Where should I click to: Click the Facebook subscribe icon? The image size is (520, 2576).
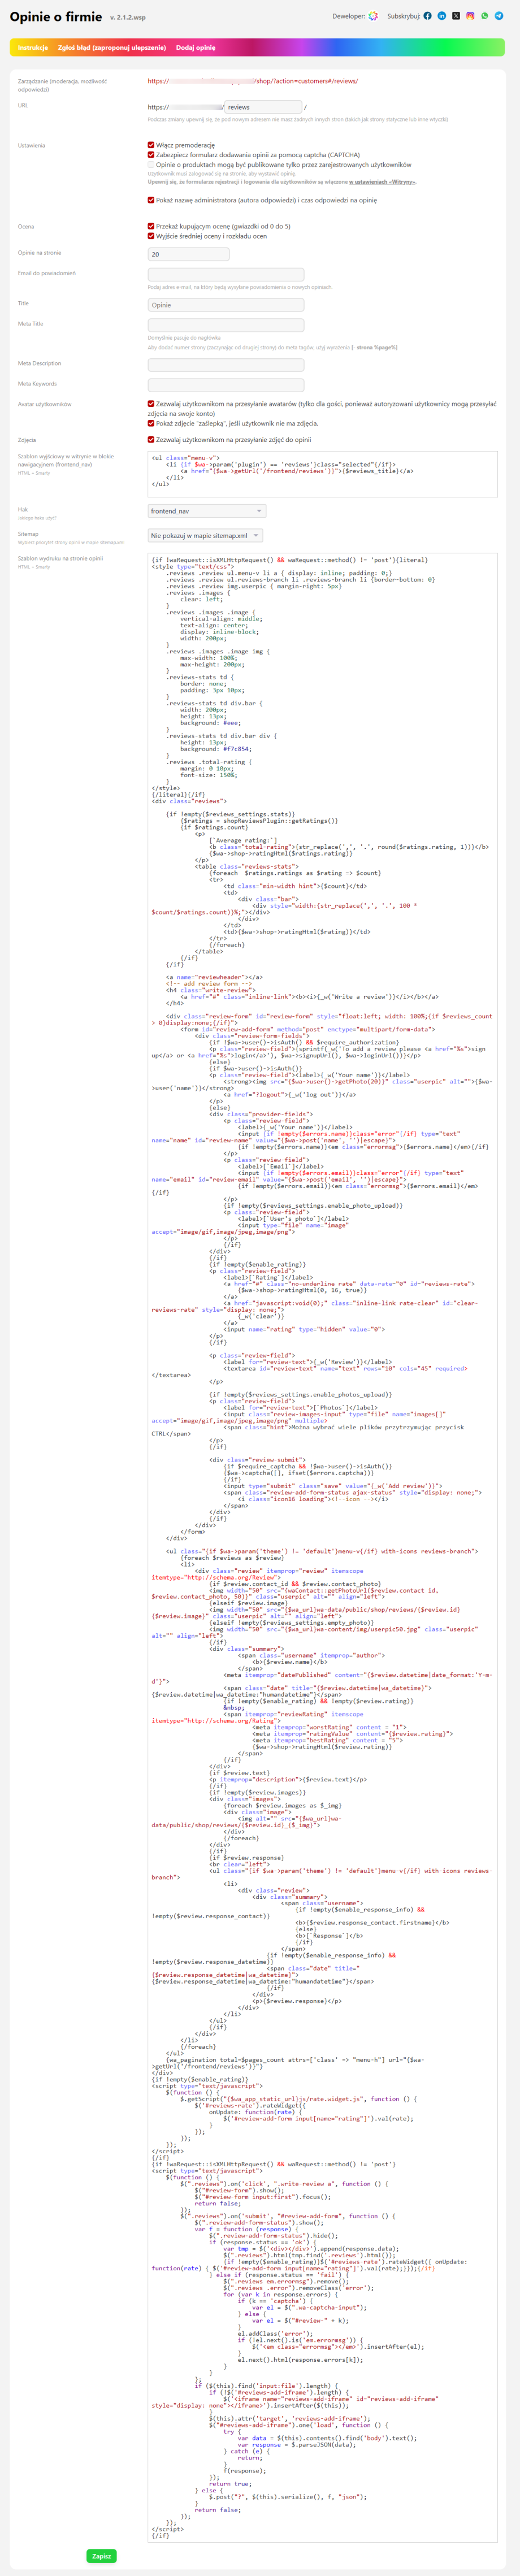[x=427, y=16]
